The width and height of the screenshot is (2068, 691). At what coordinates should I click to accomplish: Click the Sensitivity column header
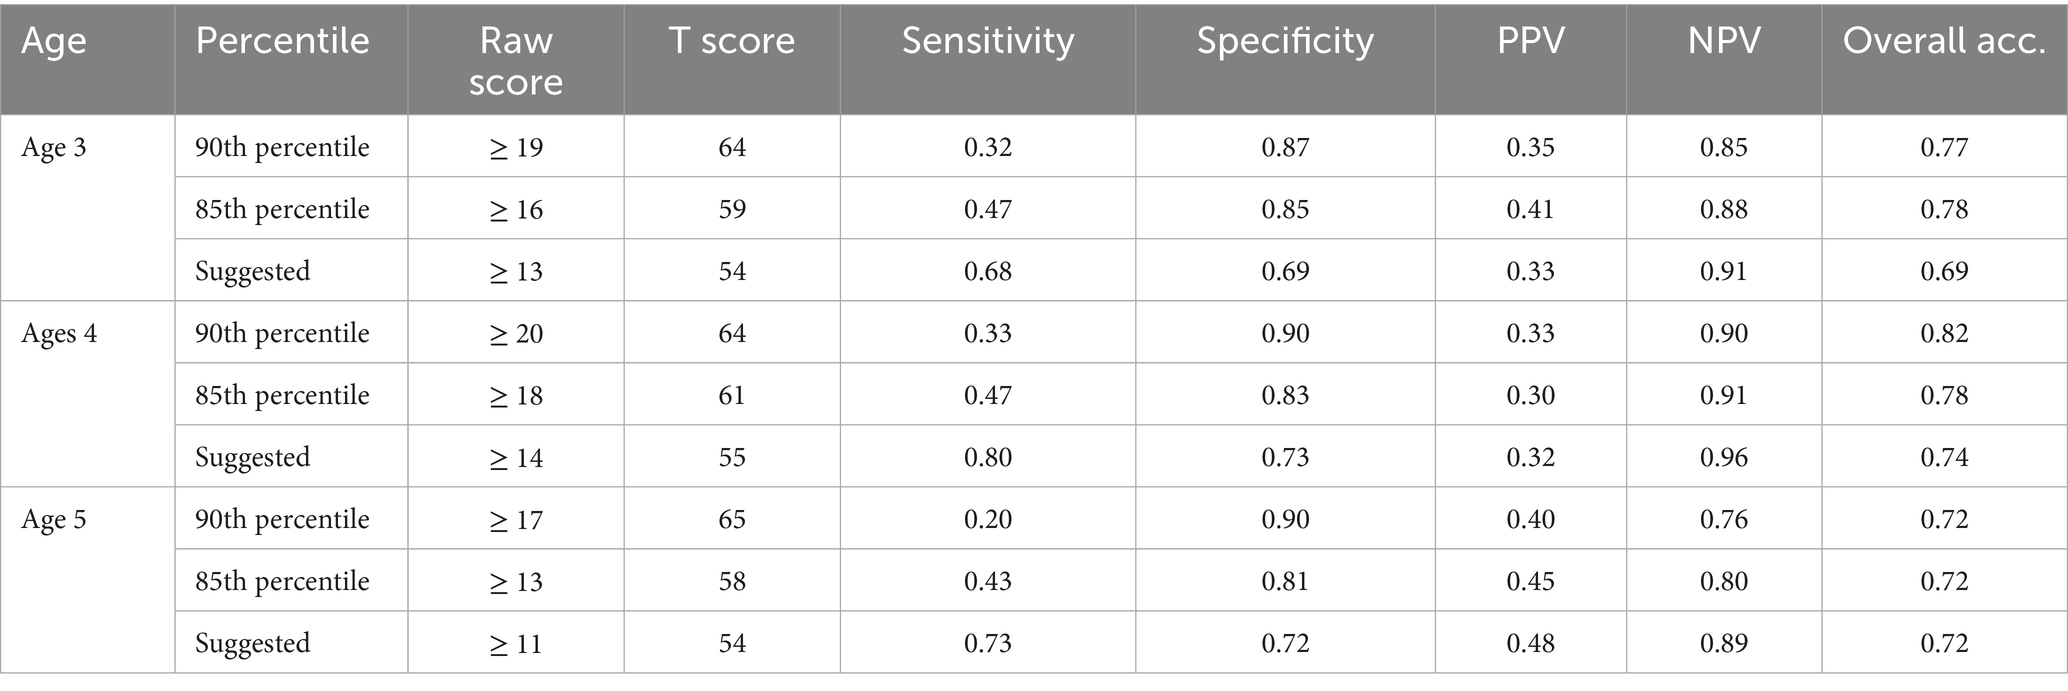pos(987,41)
